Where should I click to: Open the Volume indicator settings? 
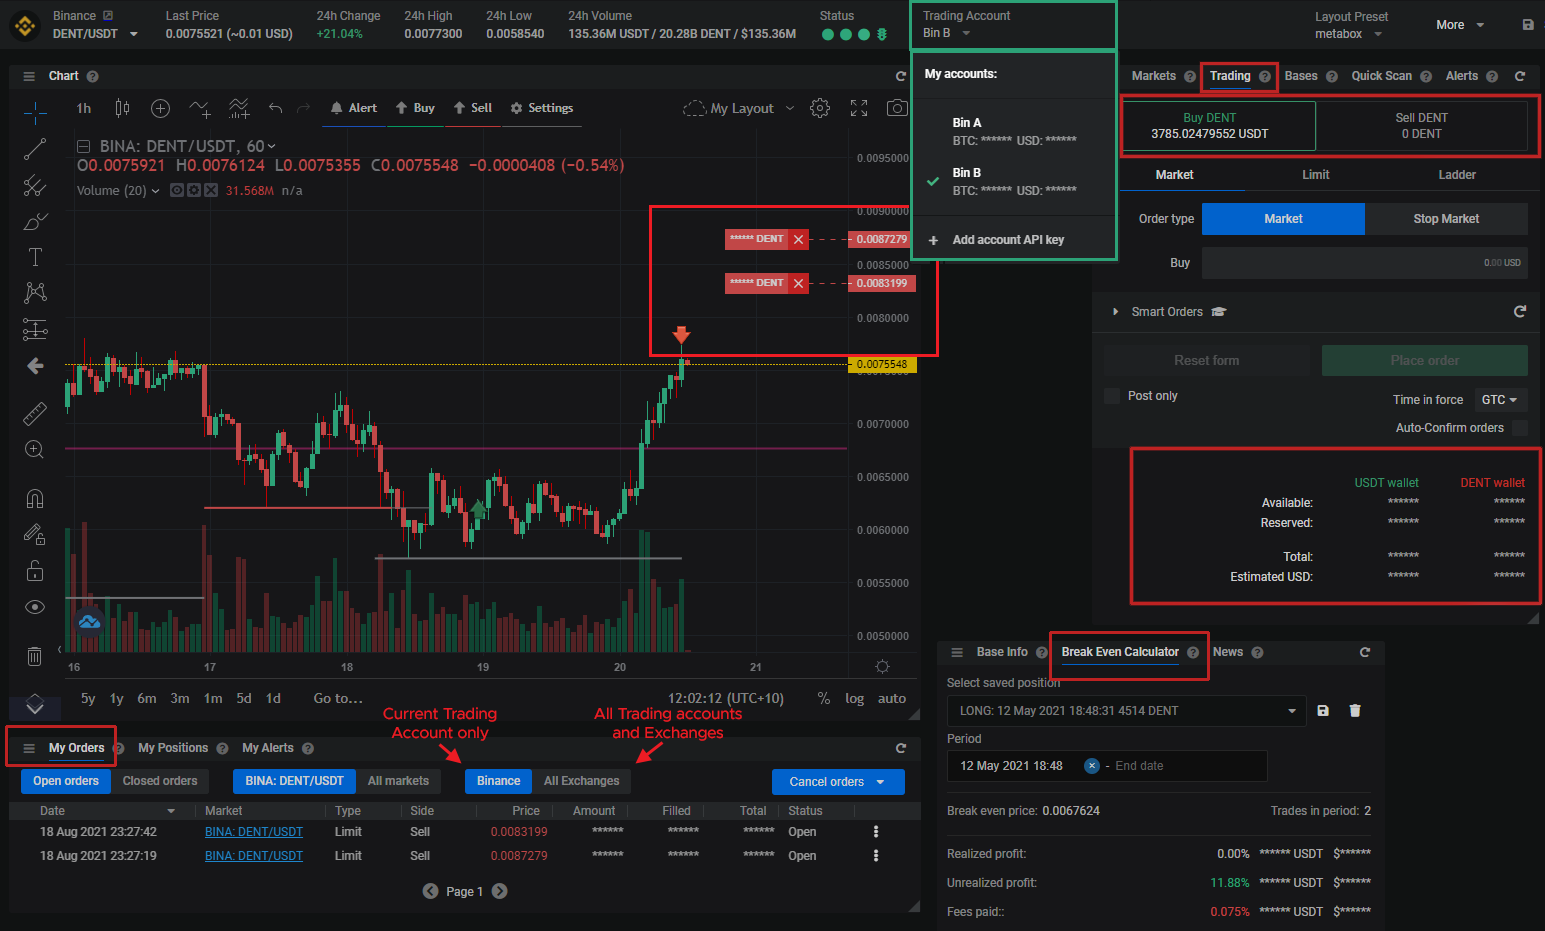194,190
